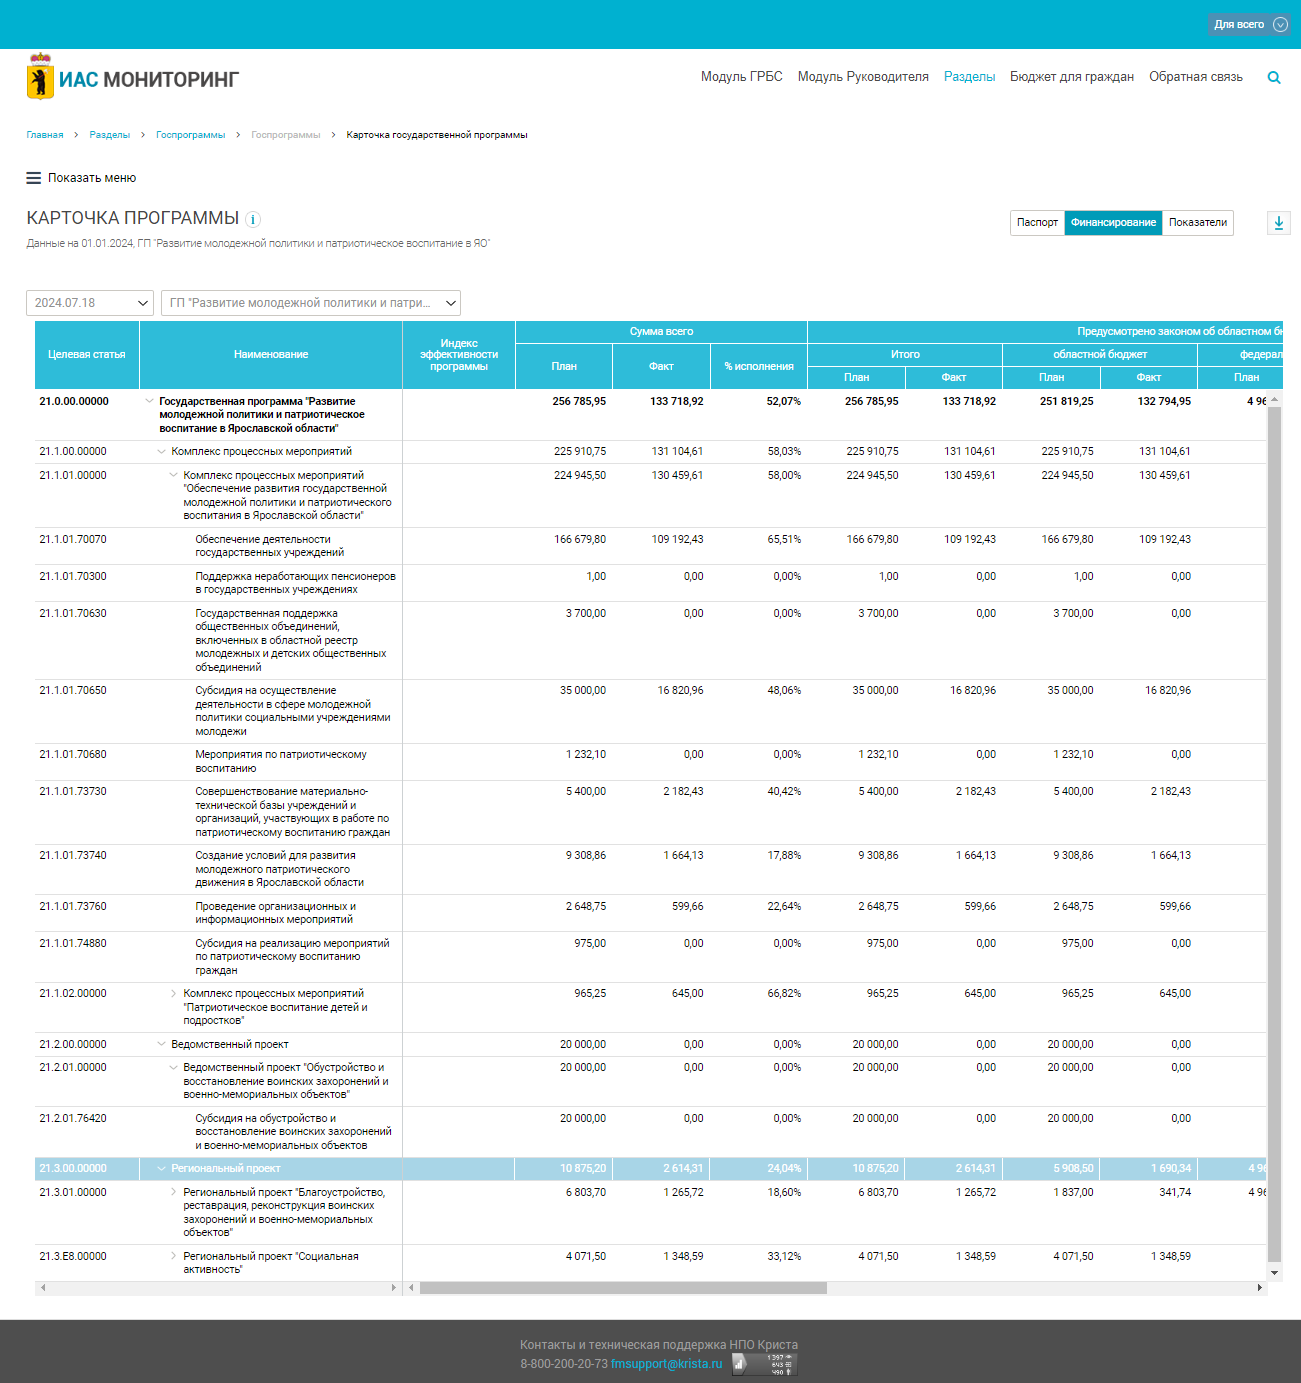
Task: Open Госпрограммы breadcrumb link
Action: (x=190, y=135)
